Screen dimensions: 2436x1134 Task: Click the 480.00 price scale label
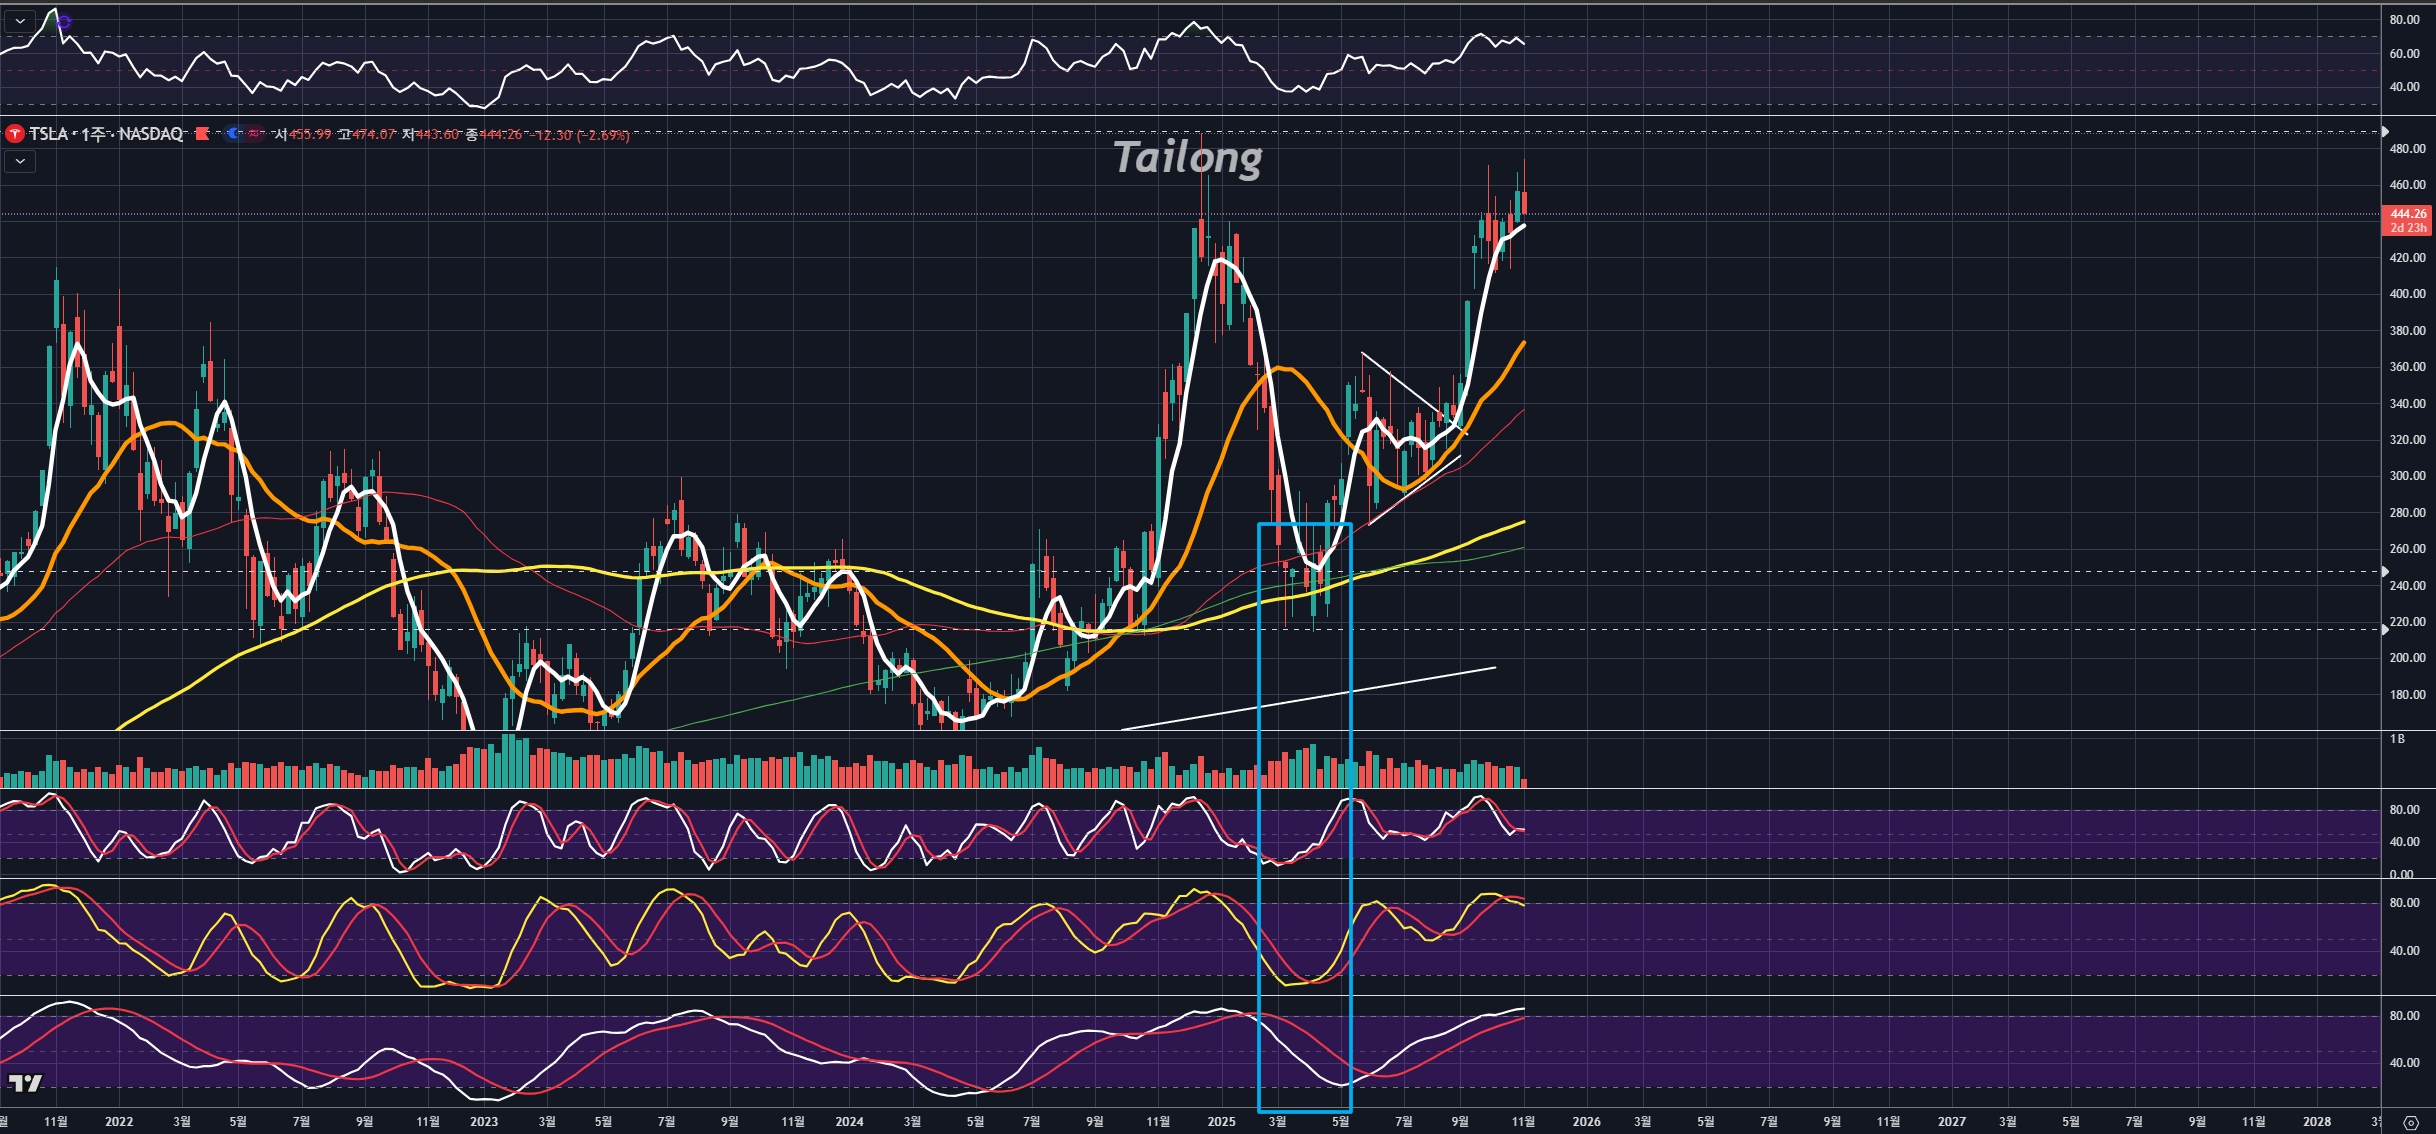[x=2407, y=149]
